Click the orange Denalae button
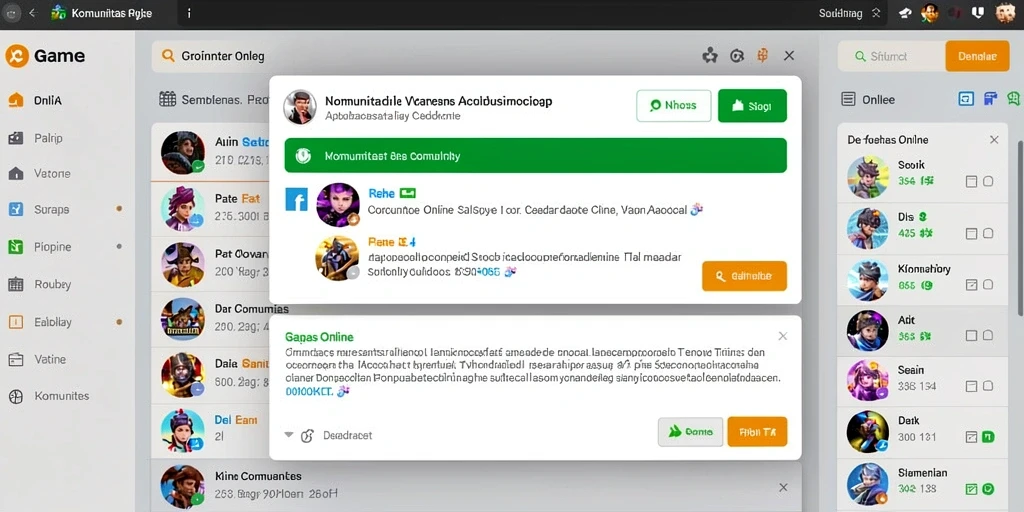1024x512 pixels. click(x=977, y=57)
